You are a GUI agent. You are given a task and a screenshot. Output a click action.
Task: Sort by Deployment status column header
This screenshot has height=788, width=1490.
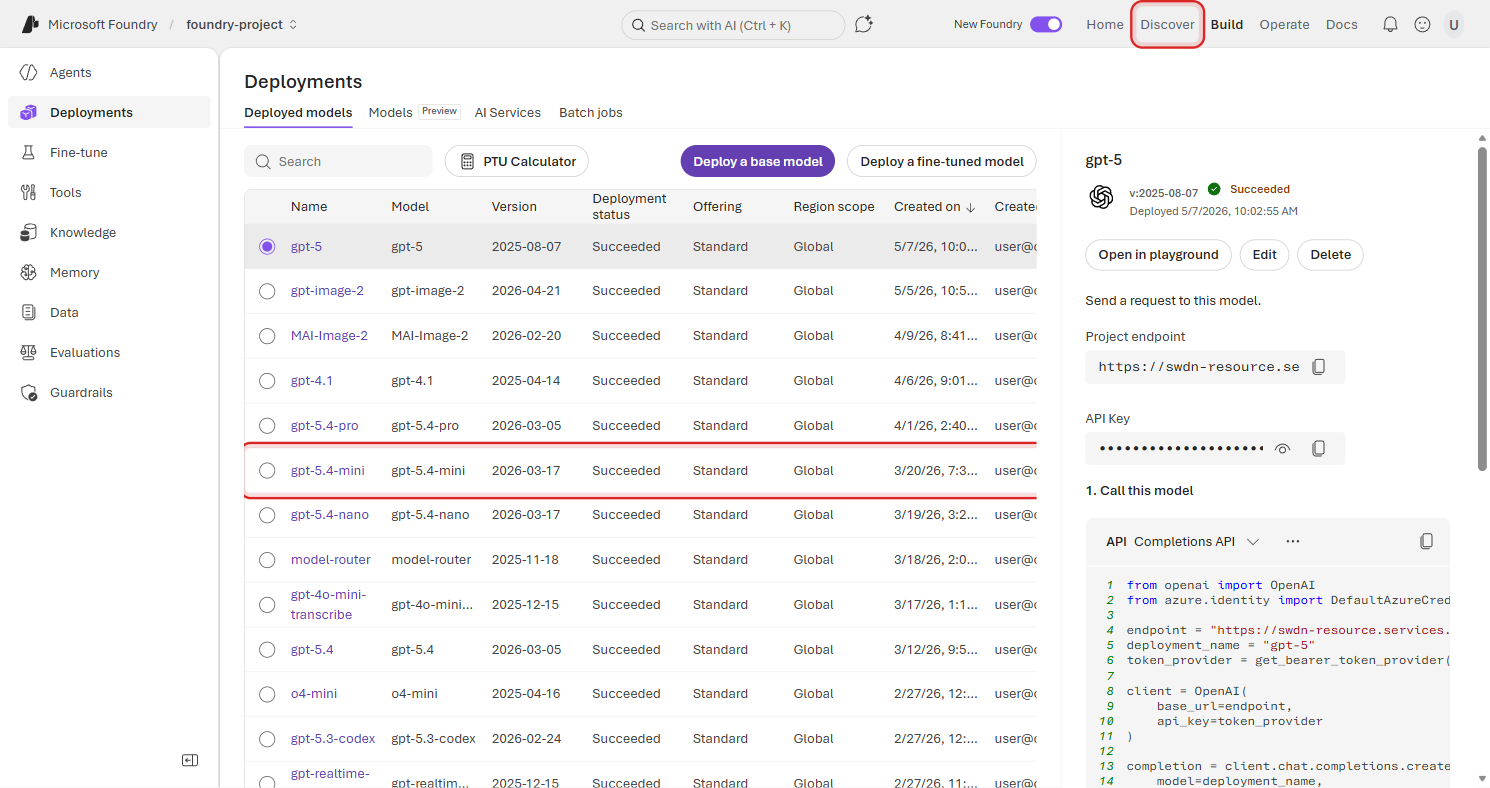(629, 207)
